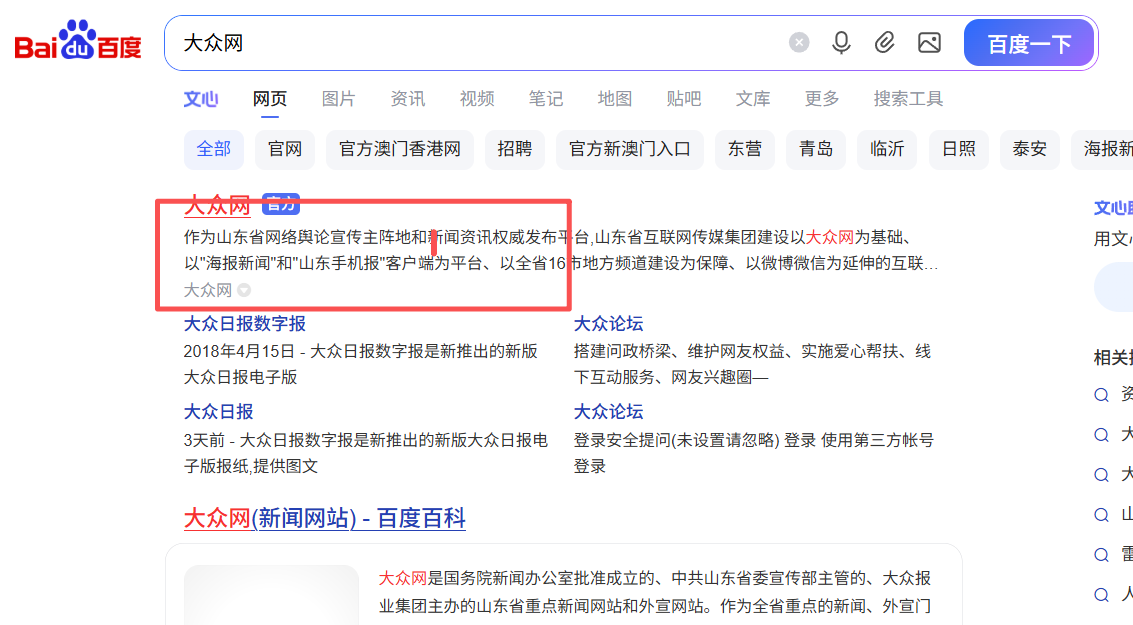This screenshot has width=1133, height=625.
Task: Click the Baidu logo
Action: (78, 42)
